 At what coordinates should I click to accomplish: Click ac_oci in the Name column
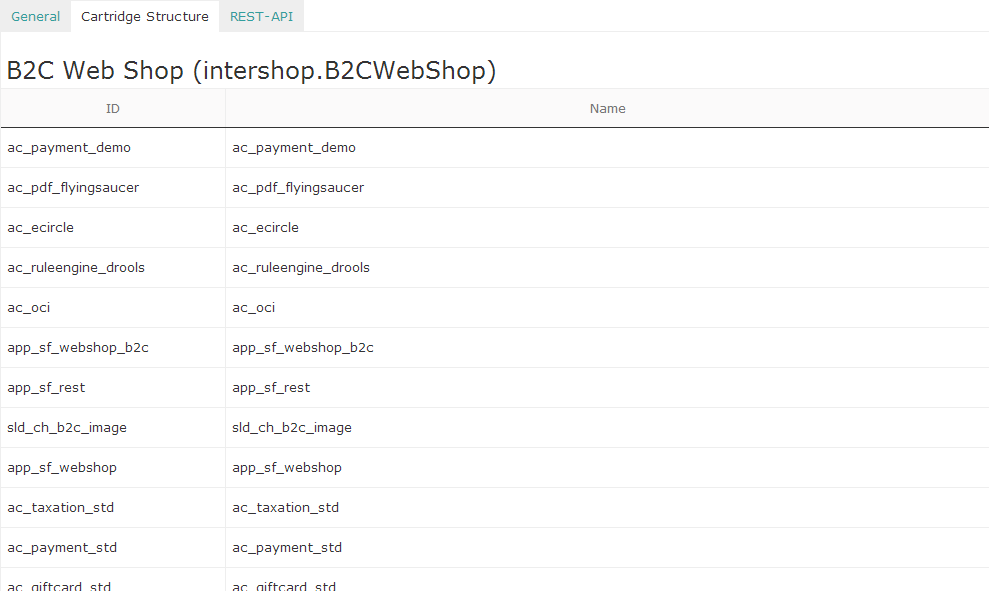tap(254, 307)
